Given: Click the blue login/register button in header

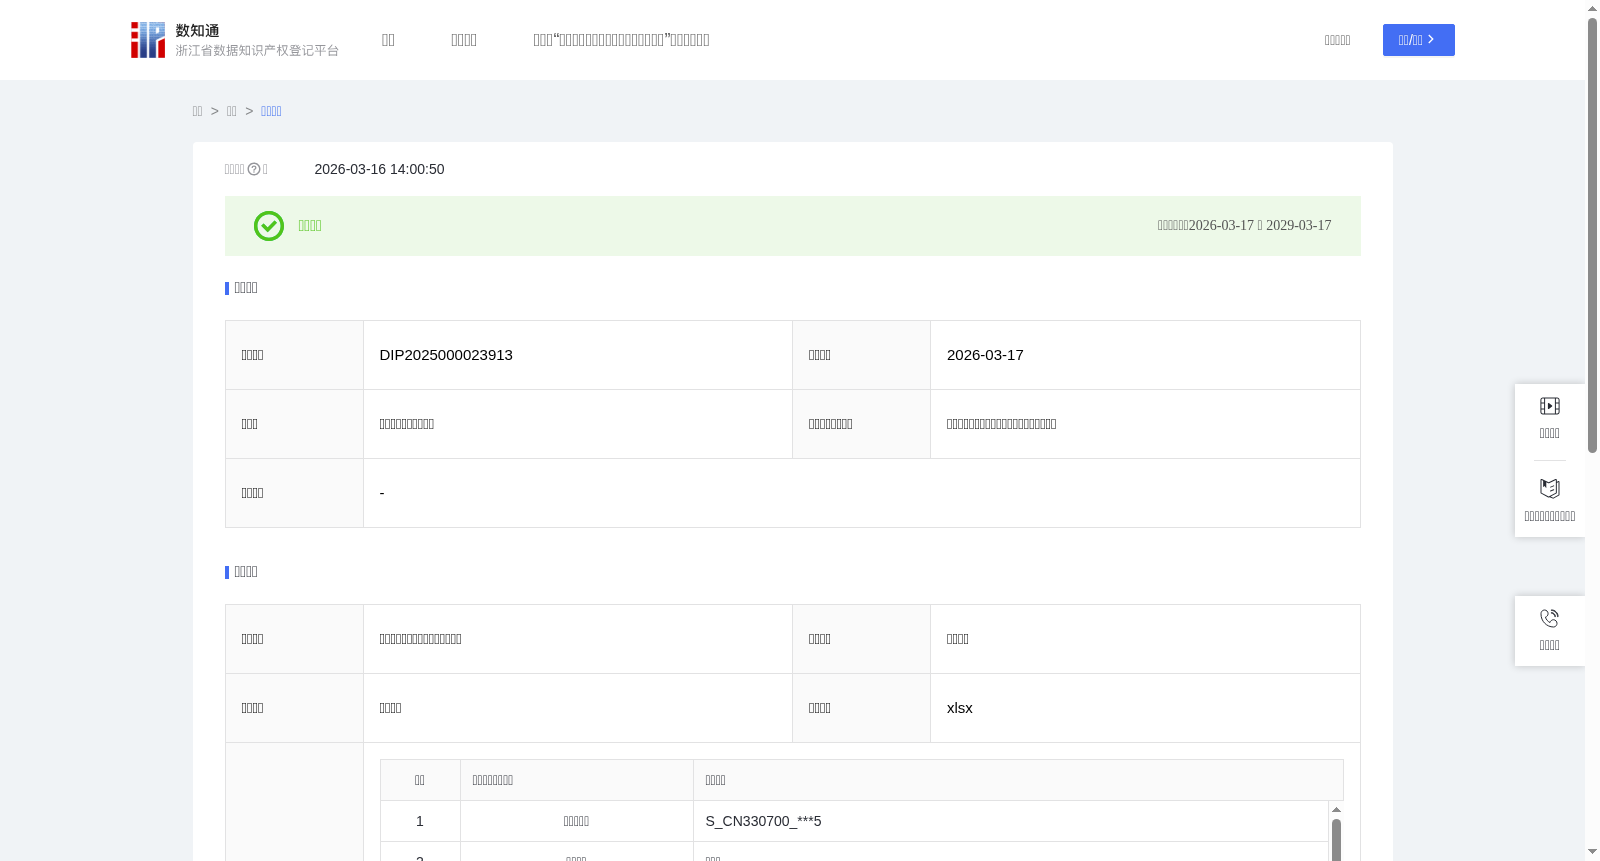Looking at the screenshot, I should (x=1419, y=40).
